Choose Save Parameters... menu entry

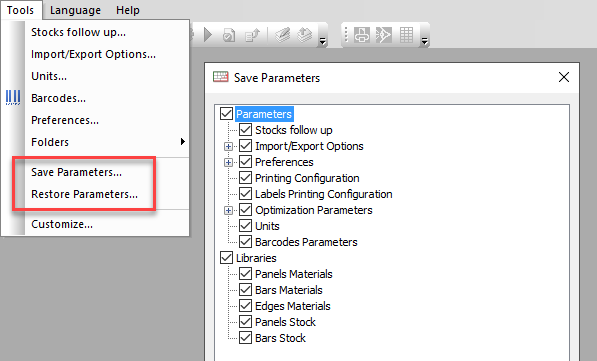click(x=77, y=172)
